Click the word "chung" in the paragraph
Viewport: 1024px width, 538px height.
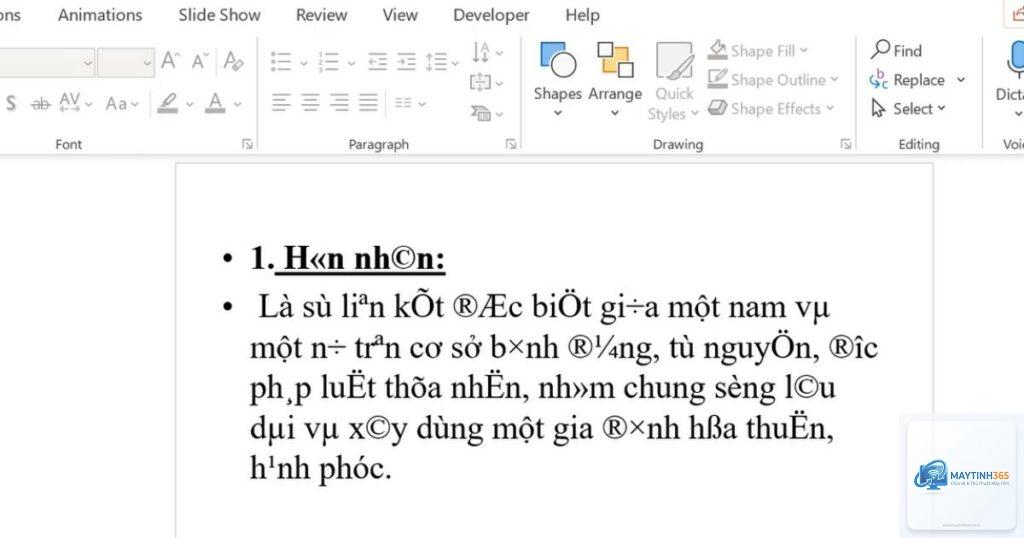point(662,388)
